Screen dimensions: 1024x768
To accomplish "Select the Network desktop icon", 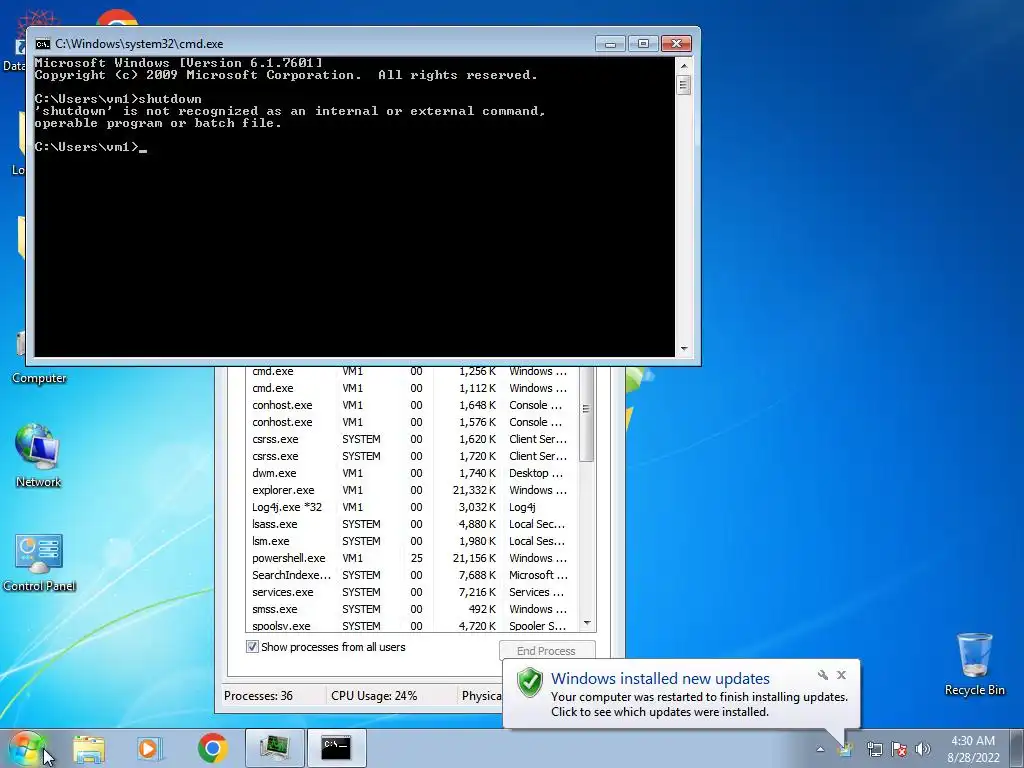I will click(x=38, y=455).
